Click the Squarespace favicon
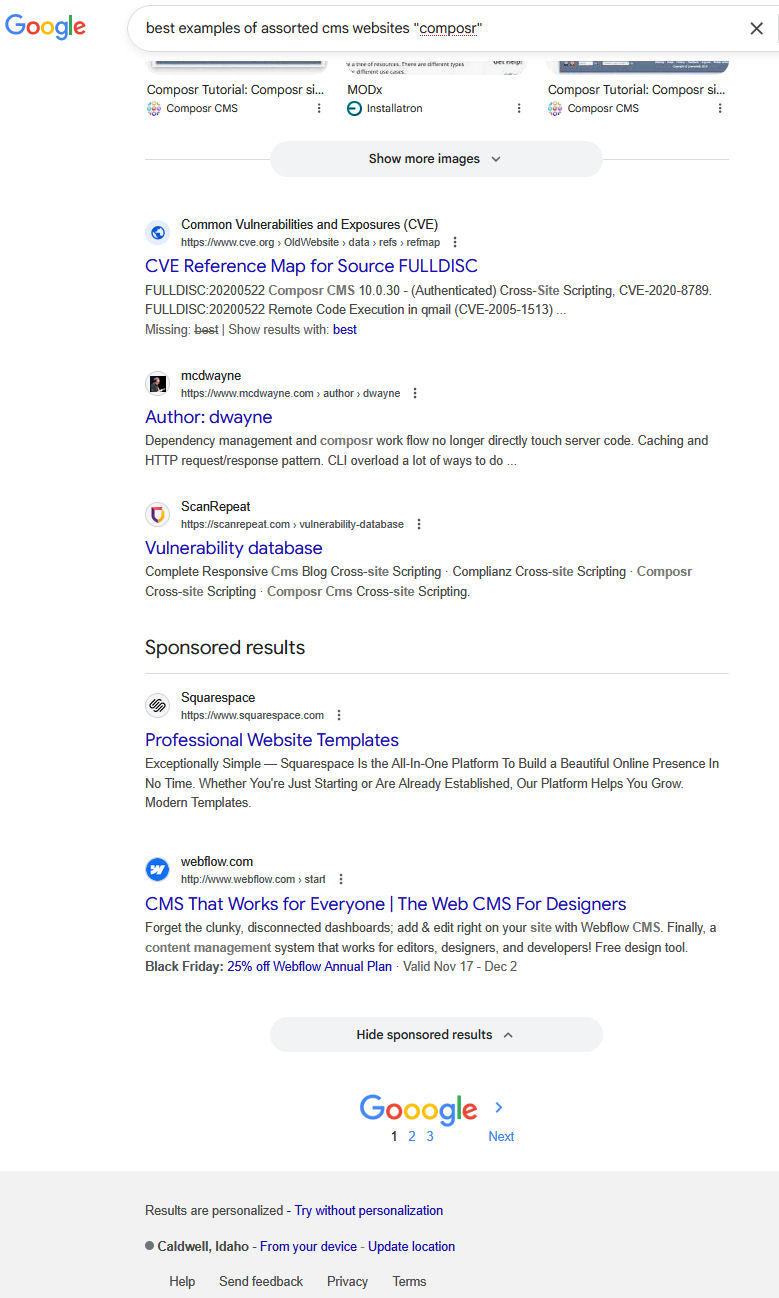The width and height of the screenshot is (779, 1298). click(x=157, y=705)
